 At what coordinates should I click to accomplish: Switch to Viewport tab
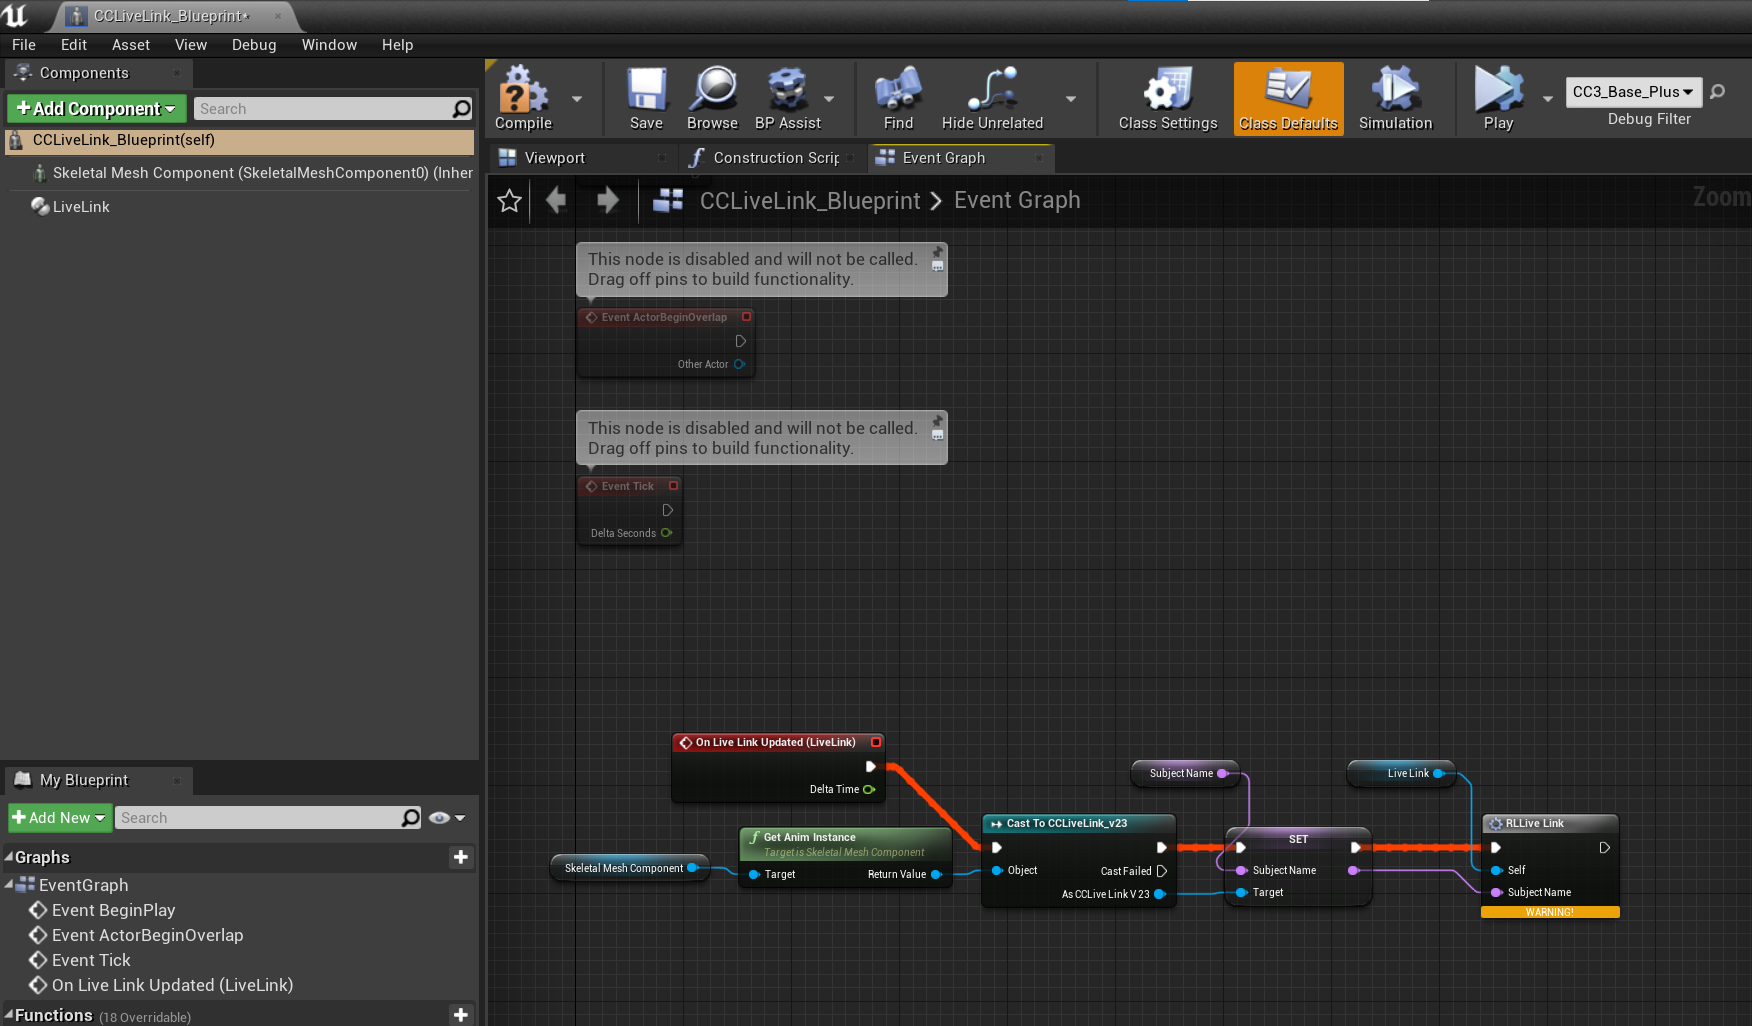click(x=581, y=158)
